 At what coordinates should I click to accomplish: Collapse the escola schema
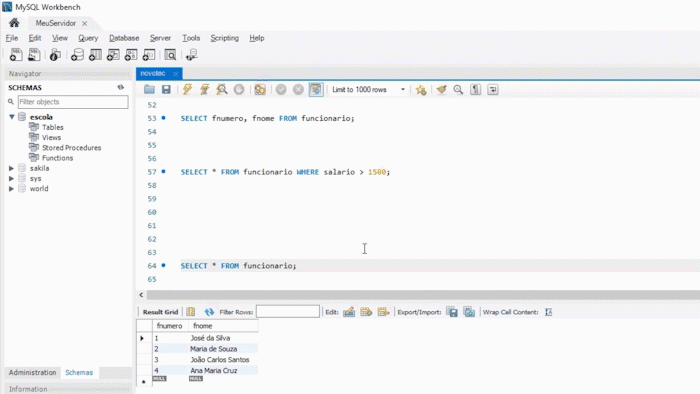coord(12,117)
